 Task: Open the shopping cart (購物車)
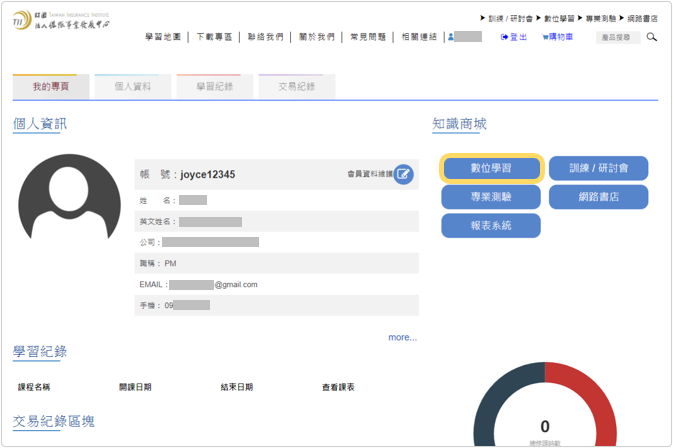(558, 37)
